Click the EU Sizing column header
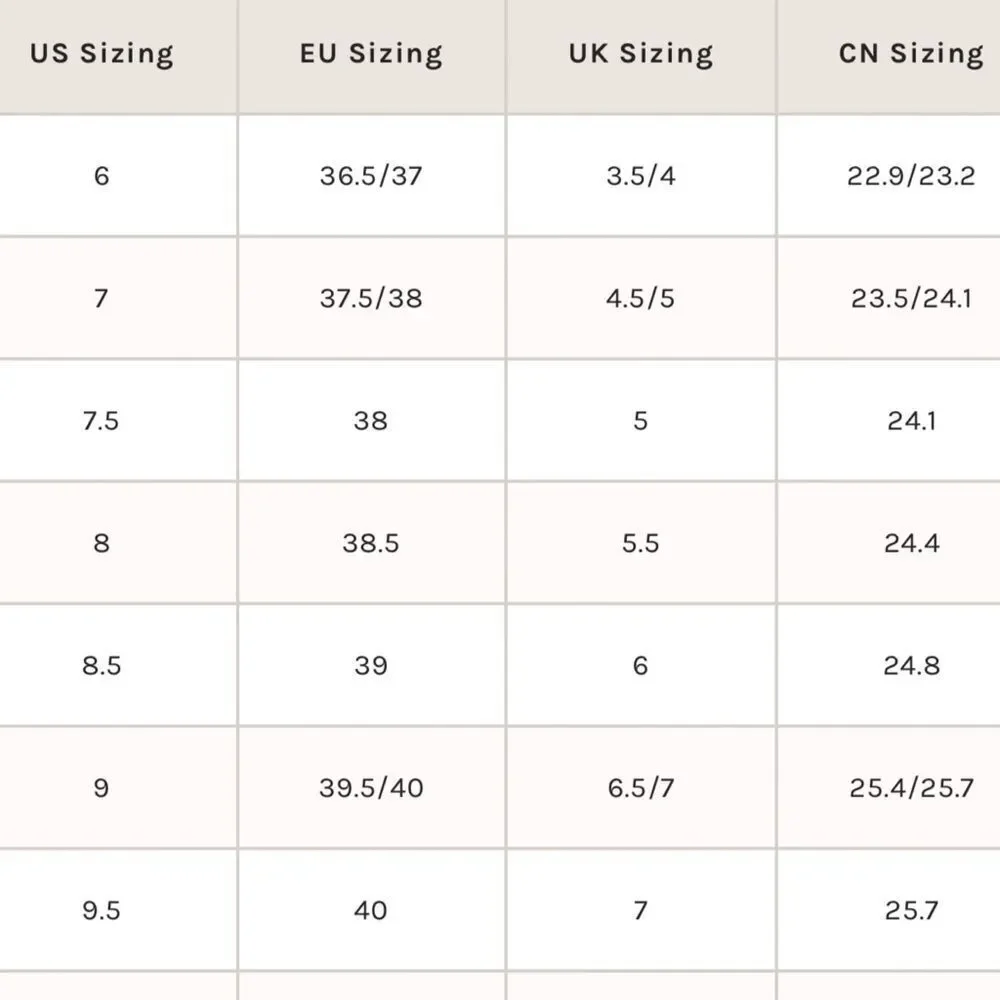1000x1000 pixels. [371, 54]
